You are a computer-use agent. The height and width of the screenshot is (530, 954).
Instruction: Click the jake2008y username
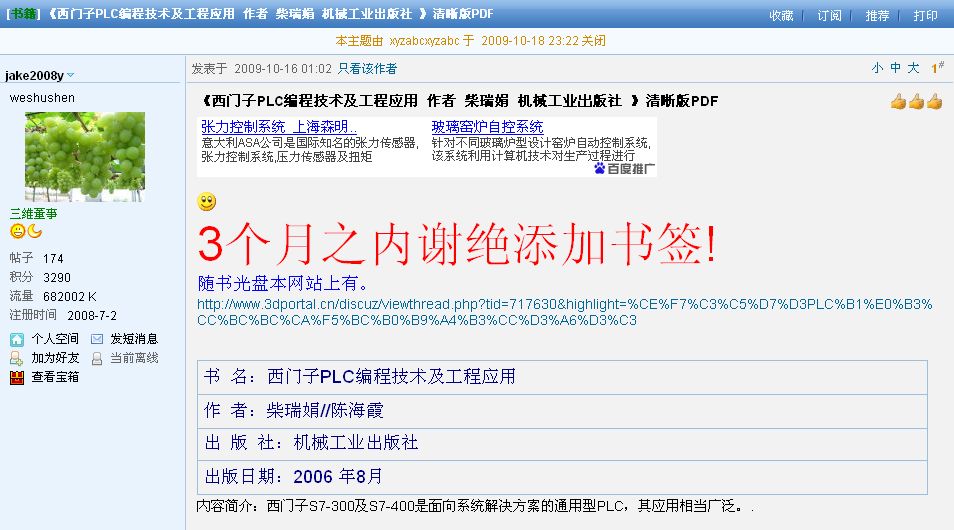pos(34,75)
